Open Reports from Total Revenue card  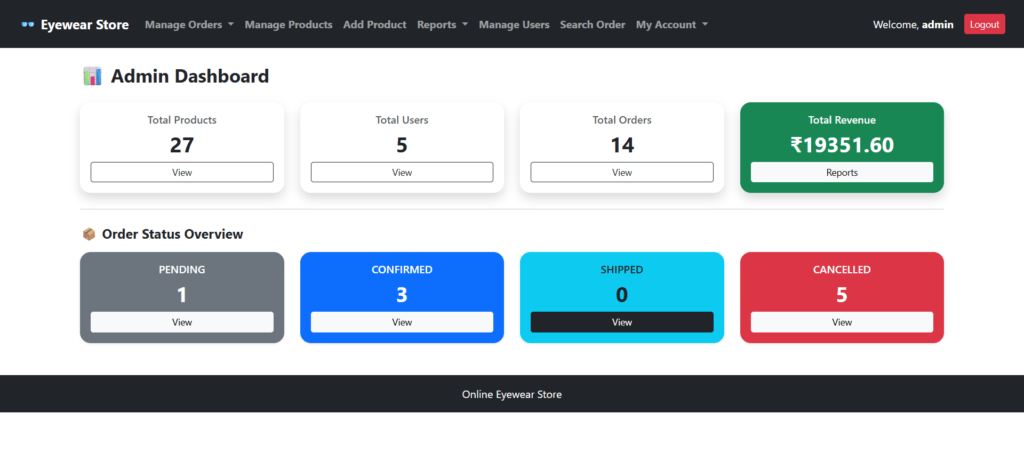coord(842,172)
